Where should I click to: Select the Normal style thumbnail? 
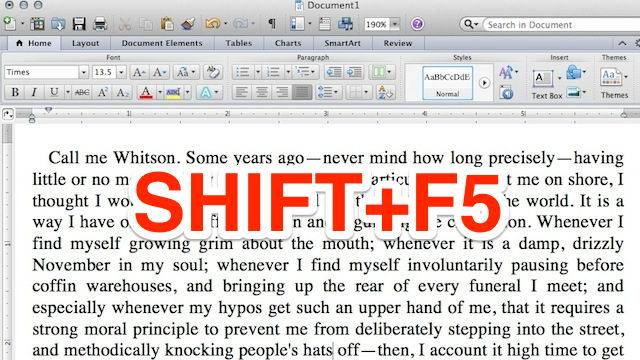point(447,83)
